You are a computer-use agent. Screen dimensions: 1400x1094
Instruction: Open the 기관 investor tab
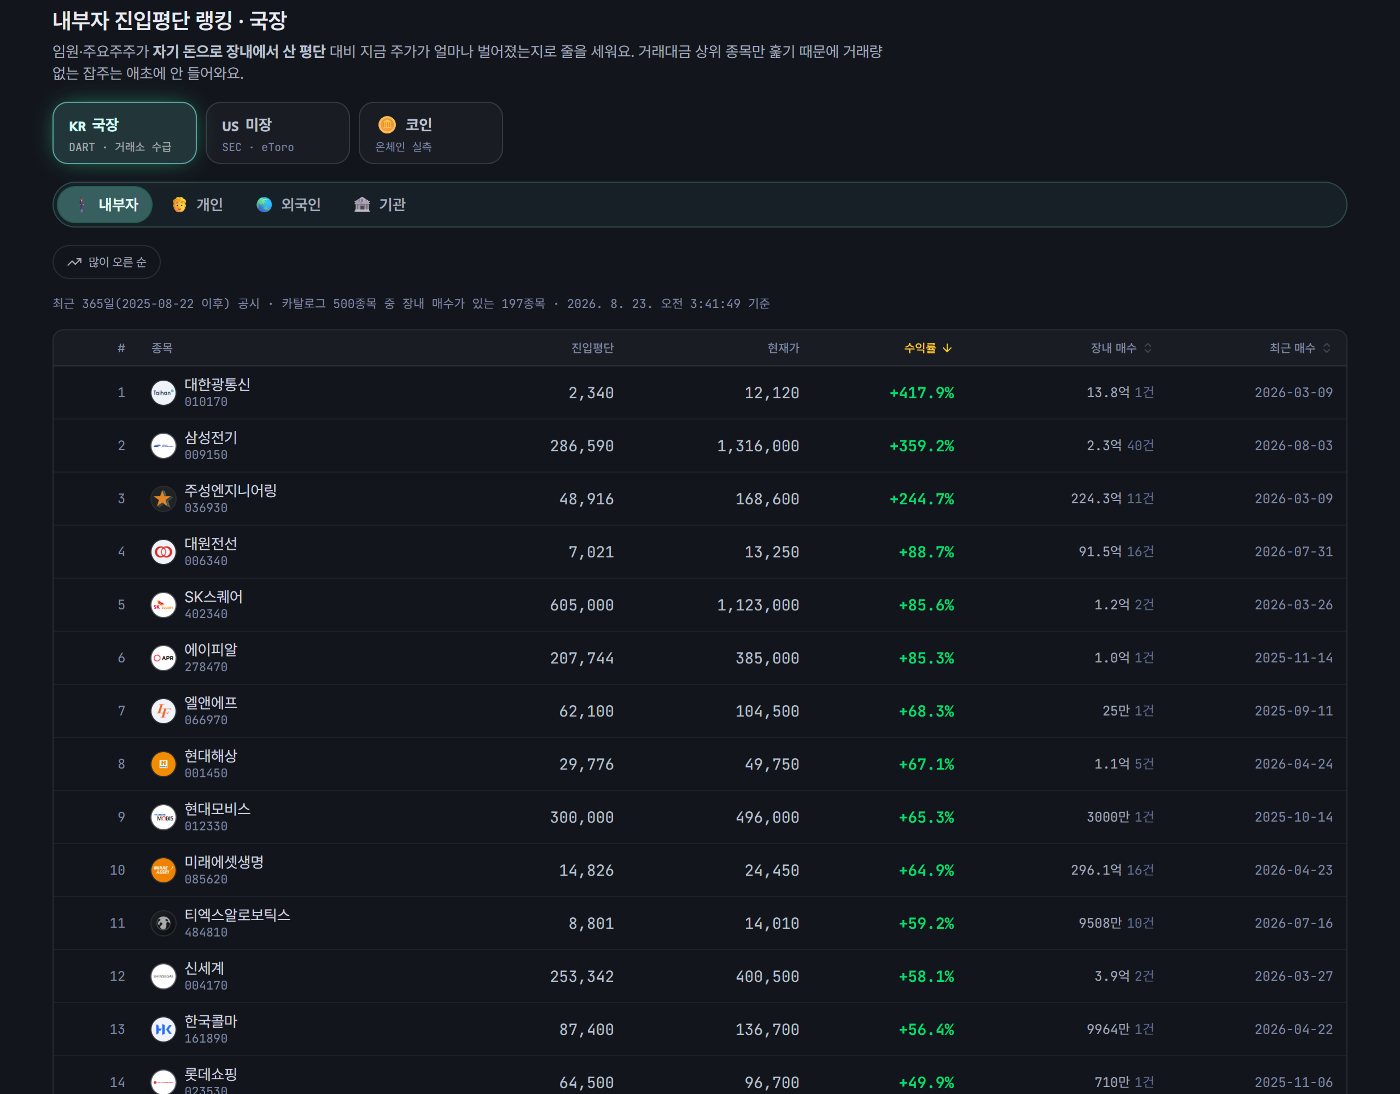[379, 205]
